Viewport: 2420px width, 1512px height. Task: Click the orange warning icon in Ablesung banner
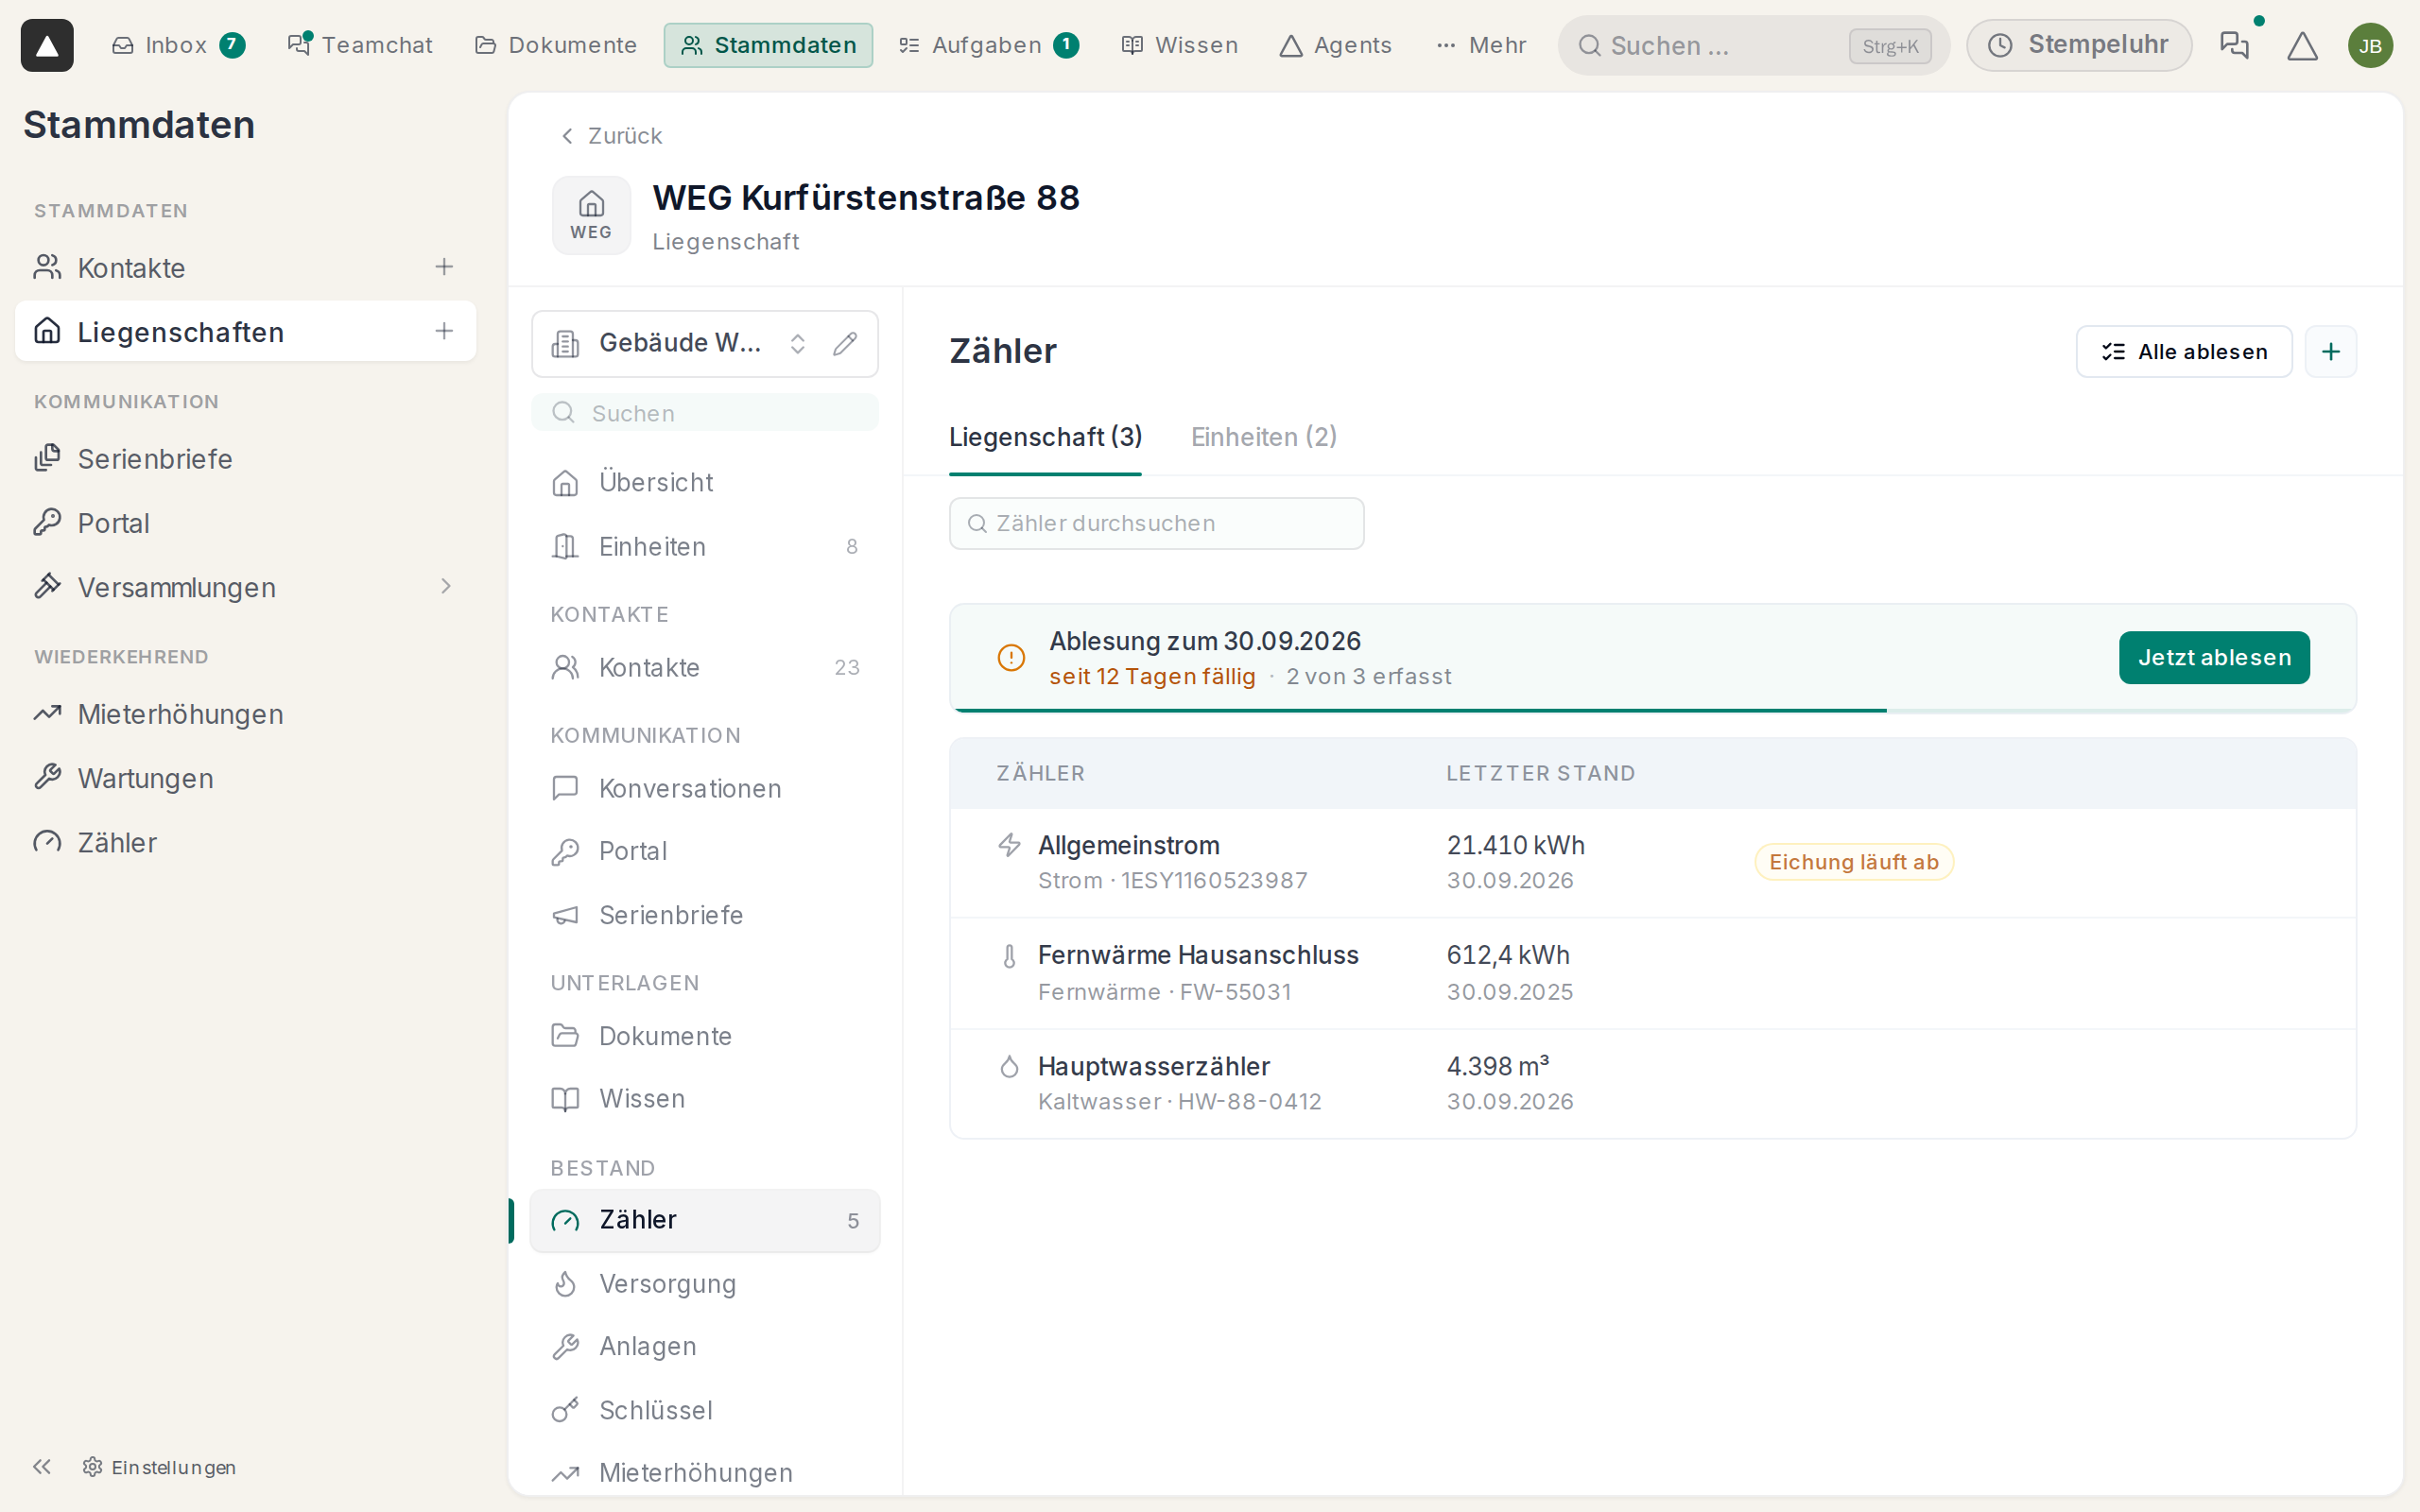tap(1011, 658)
